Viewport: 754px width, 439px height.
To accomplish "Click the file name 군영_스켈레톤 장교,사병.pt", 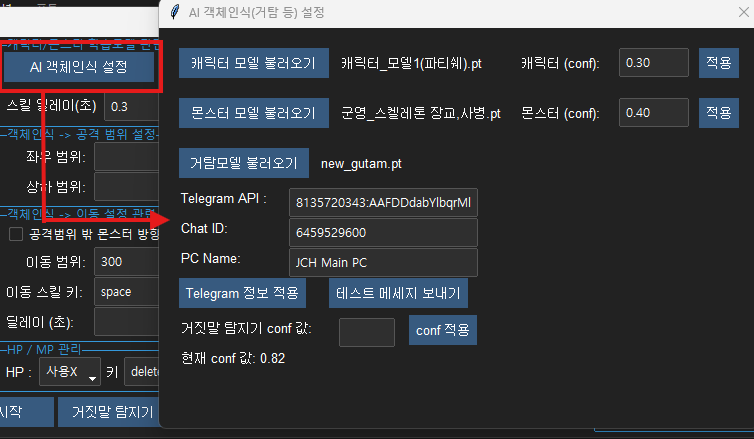I will tap(421, 113).
